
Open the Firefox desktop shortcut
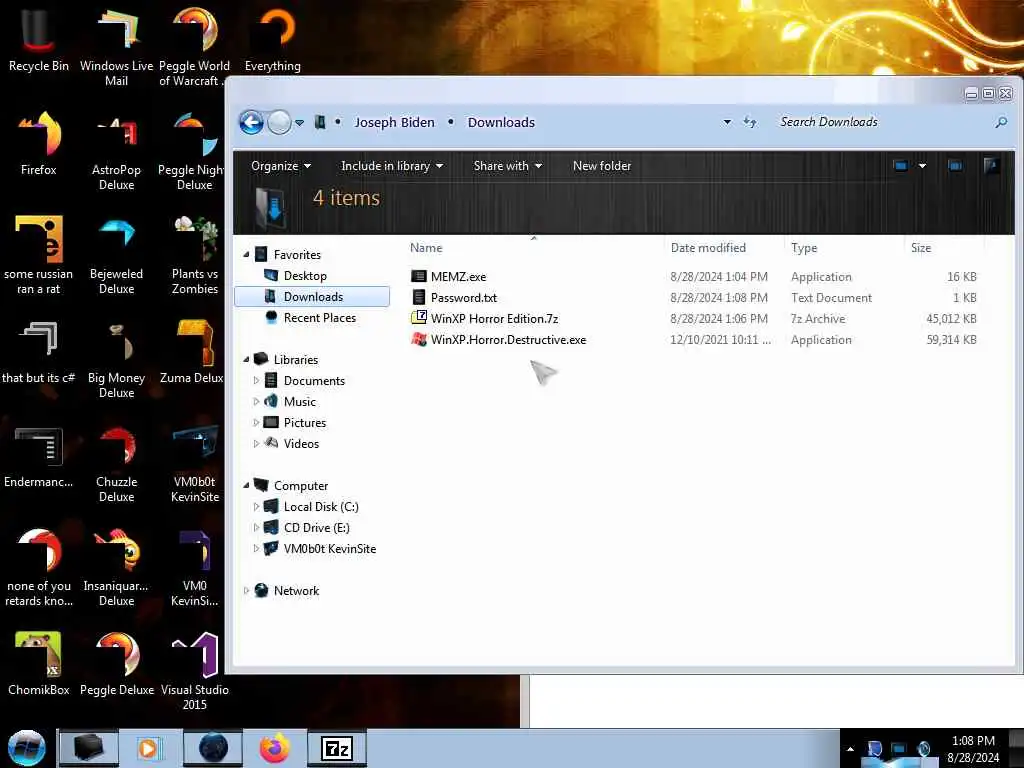(x=38, y=142)
